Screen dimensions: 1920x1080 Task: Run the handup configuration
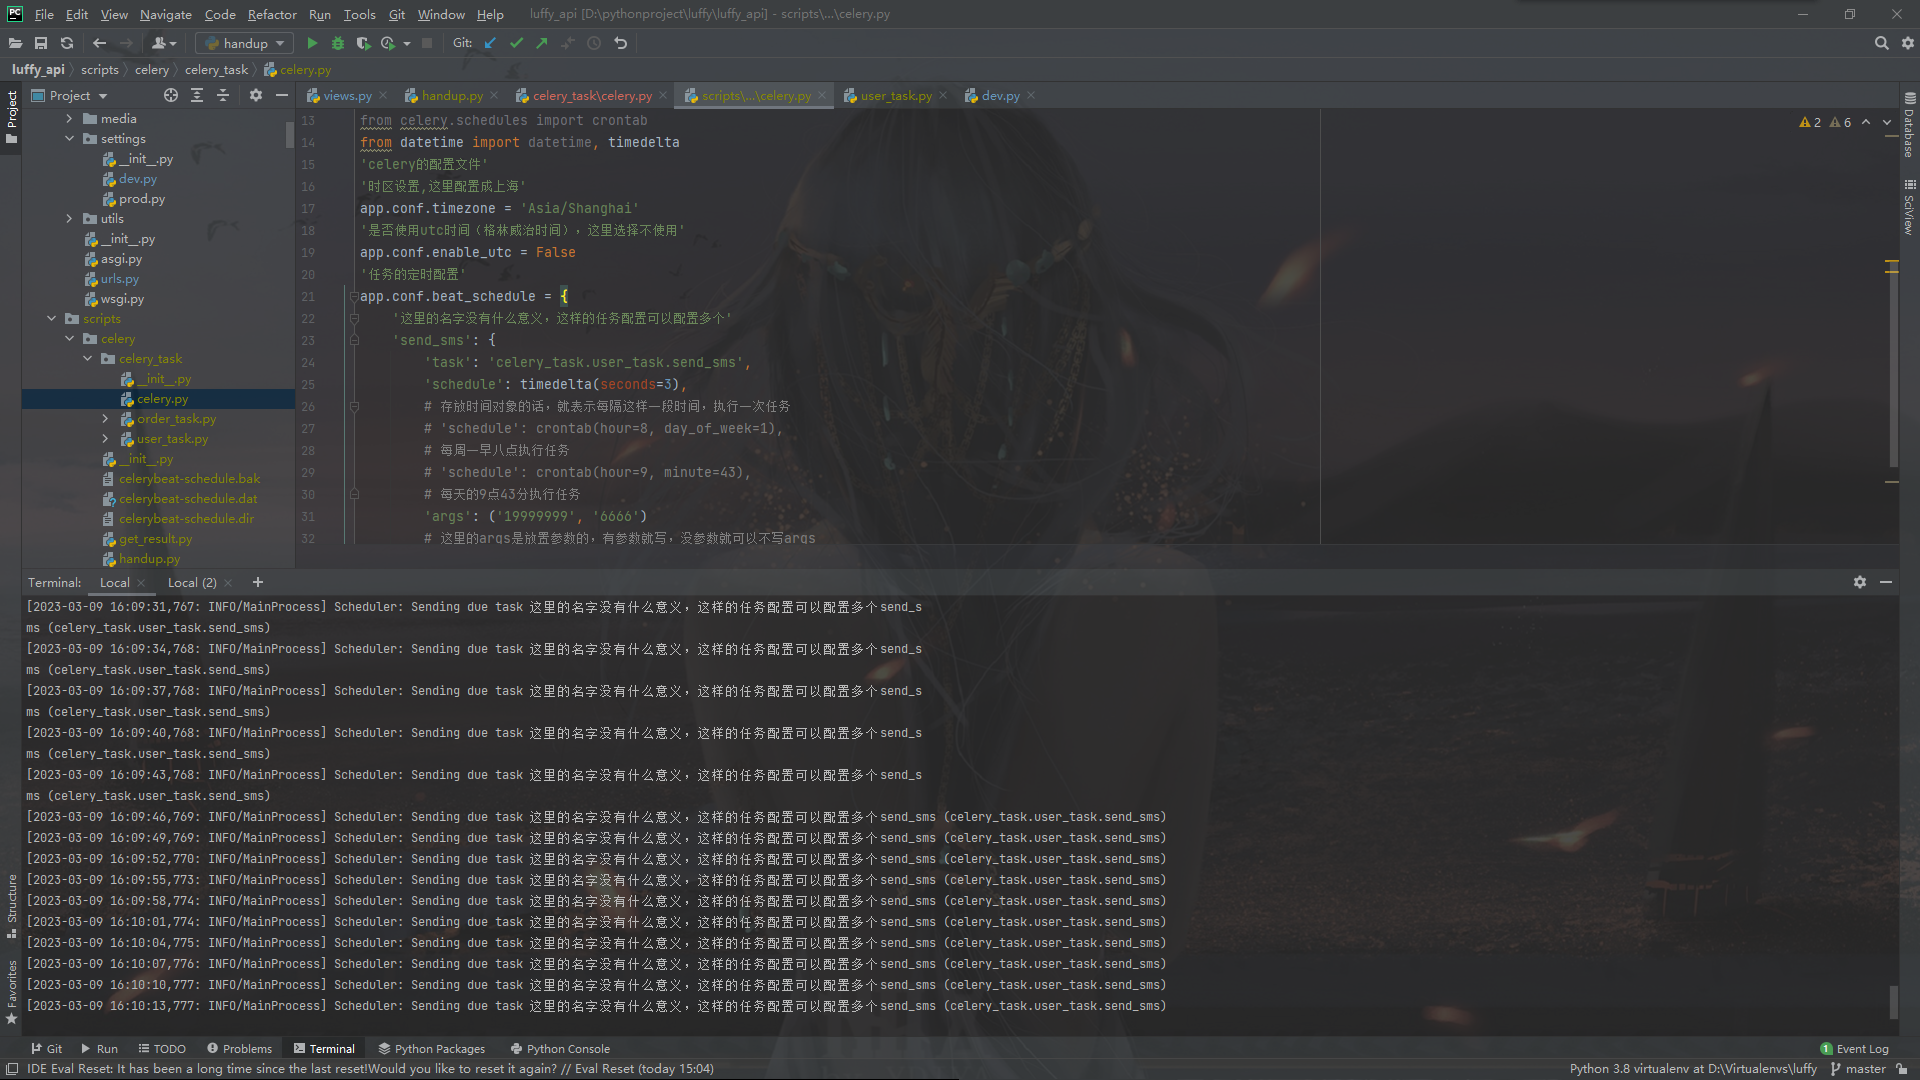312,43
